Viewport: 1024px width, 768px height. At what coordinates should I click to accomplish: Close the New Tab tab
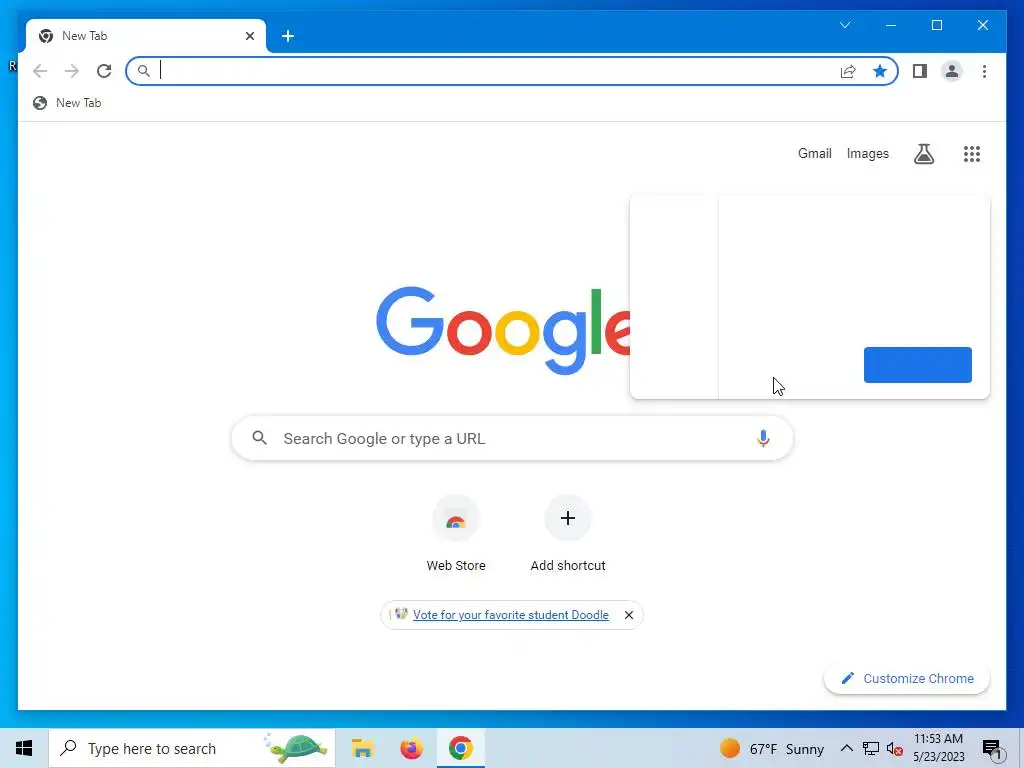[x=249, y=36]
